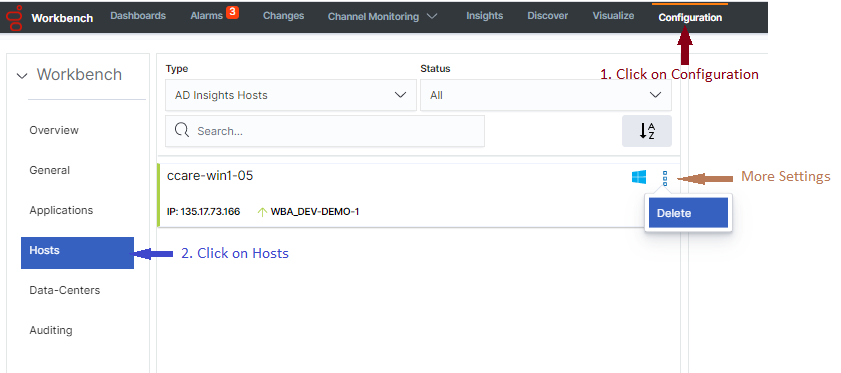Click the magnifier search icon
The width and height of the screenshot is (841, 373).
(x=182, y=130)
